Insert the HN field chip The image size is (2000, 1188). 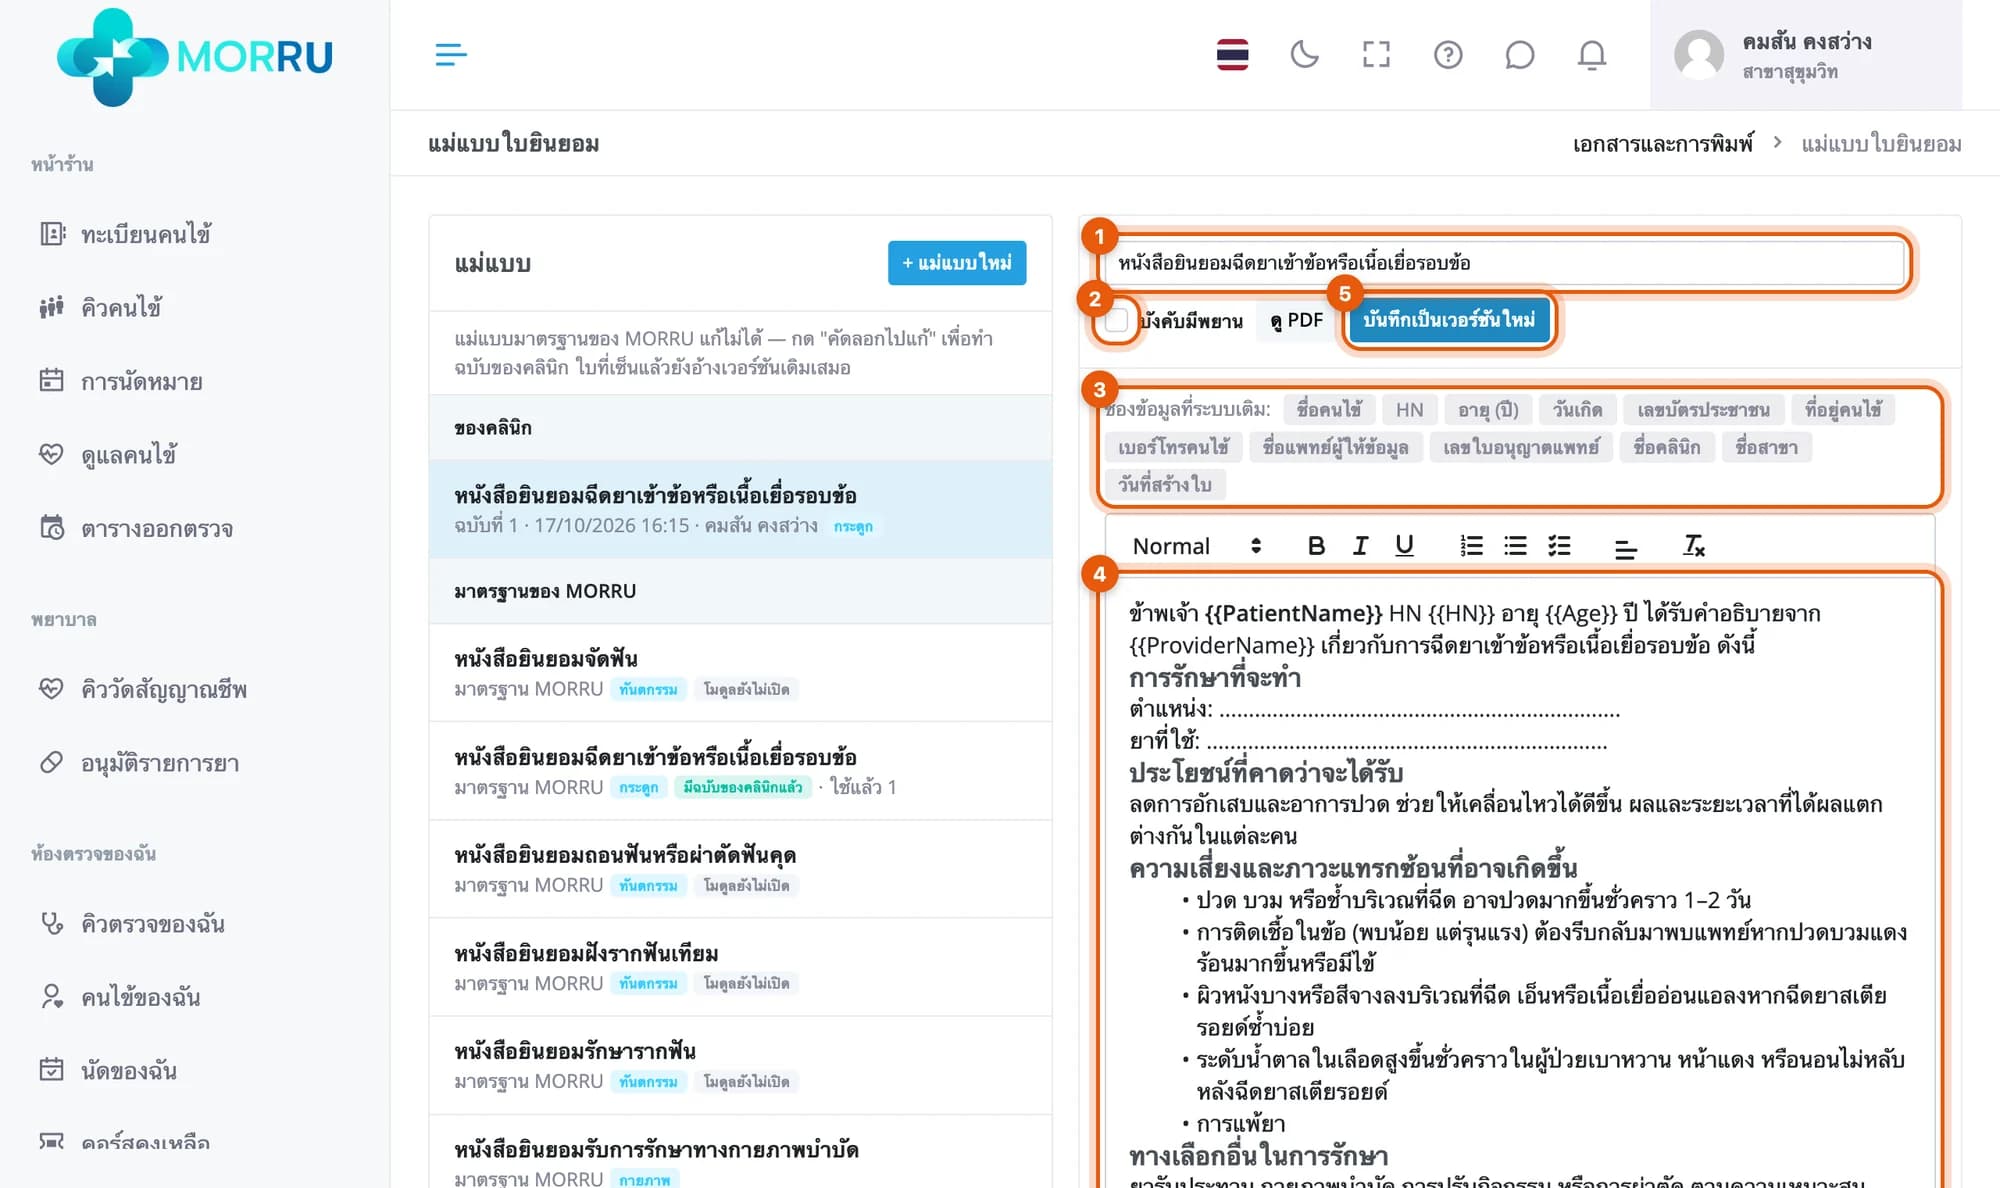[1409, 410]
